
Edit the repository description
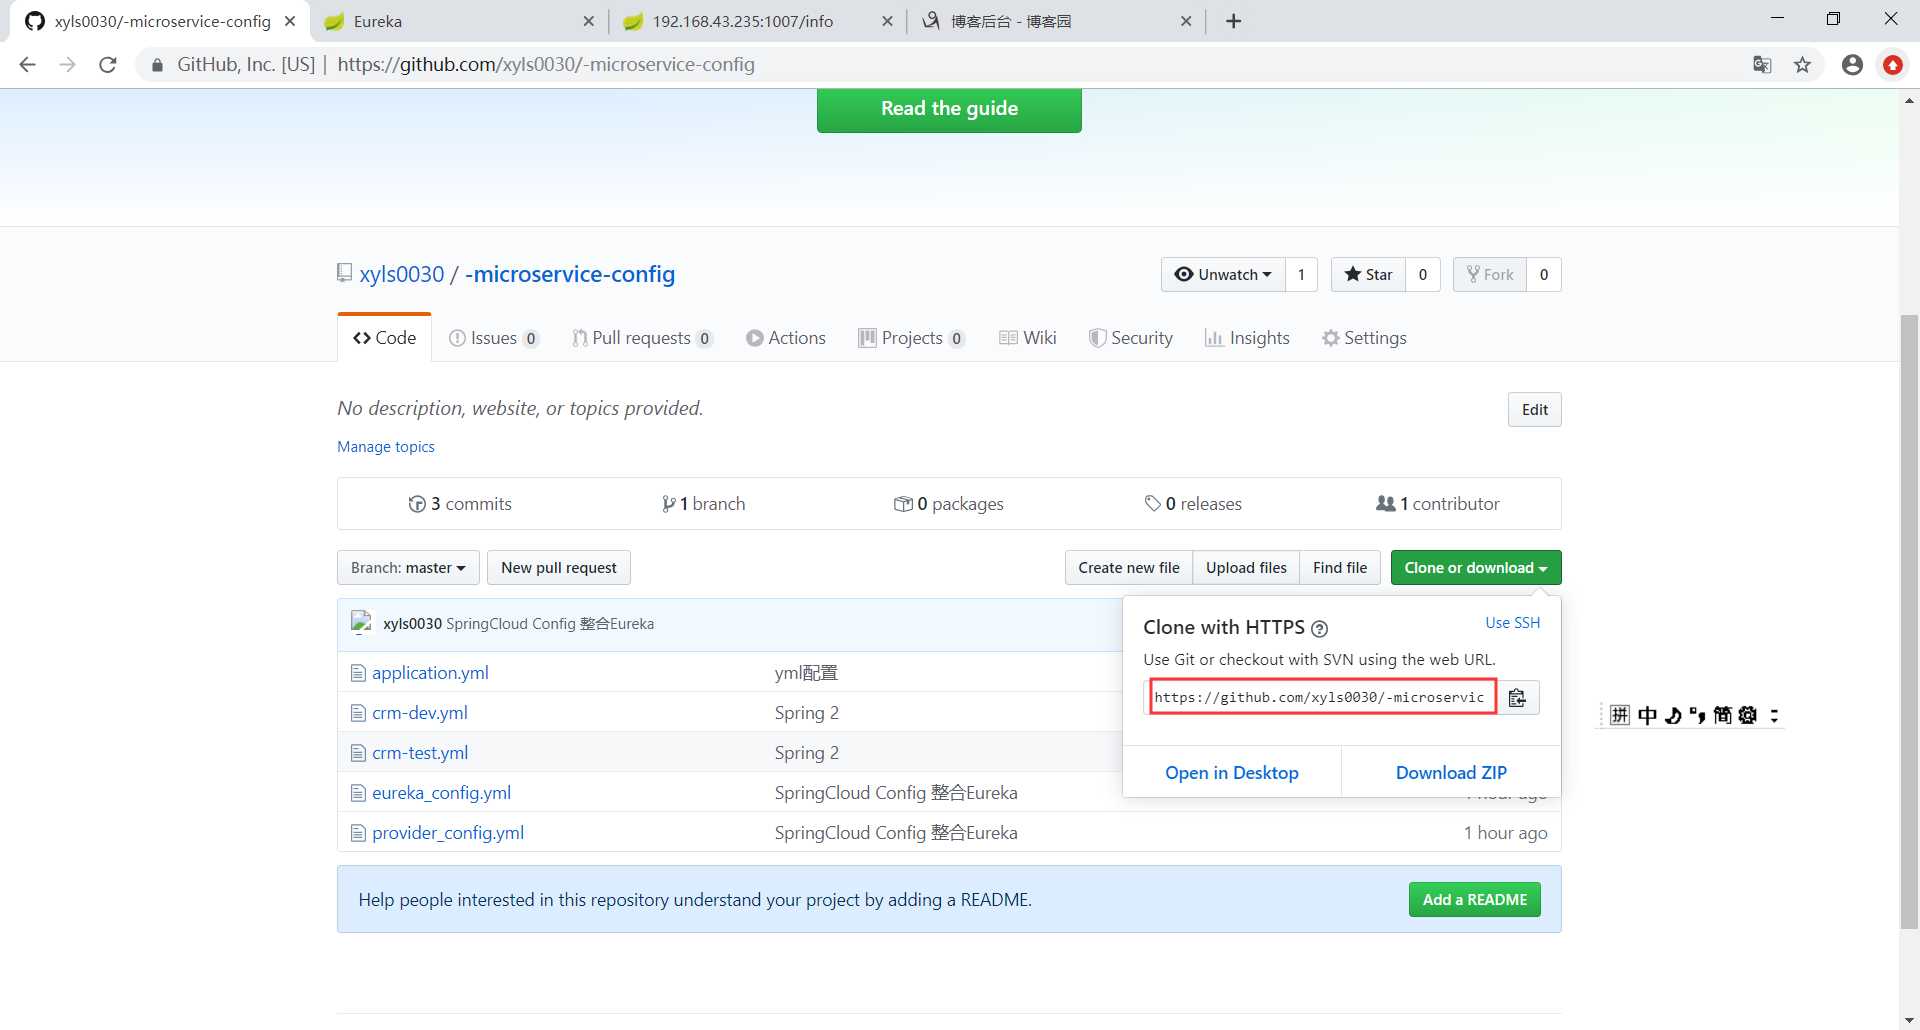click(1534, 410)
